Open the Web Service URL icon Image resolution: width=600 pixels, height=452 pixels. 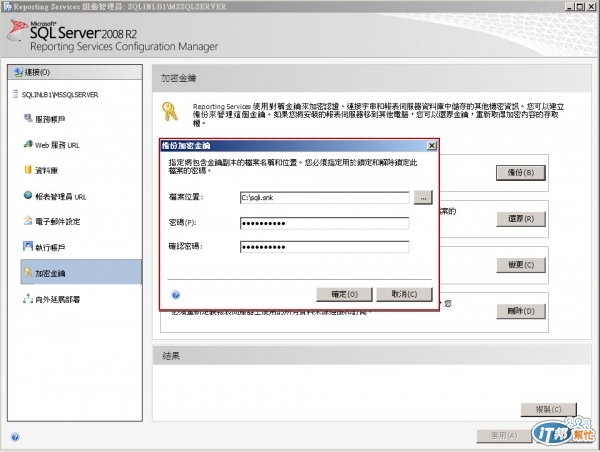pyautogui.click(x=28, y=144)
